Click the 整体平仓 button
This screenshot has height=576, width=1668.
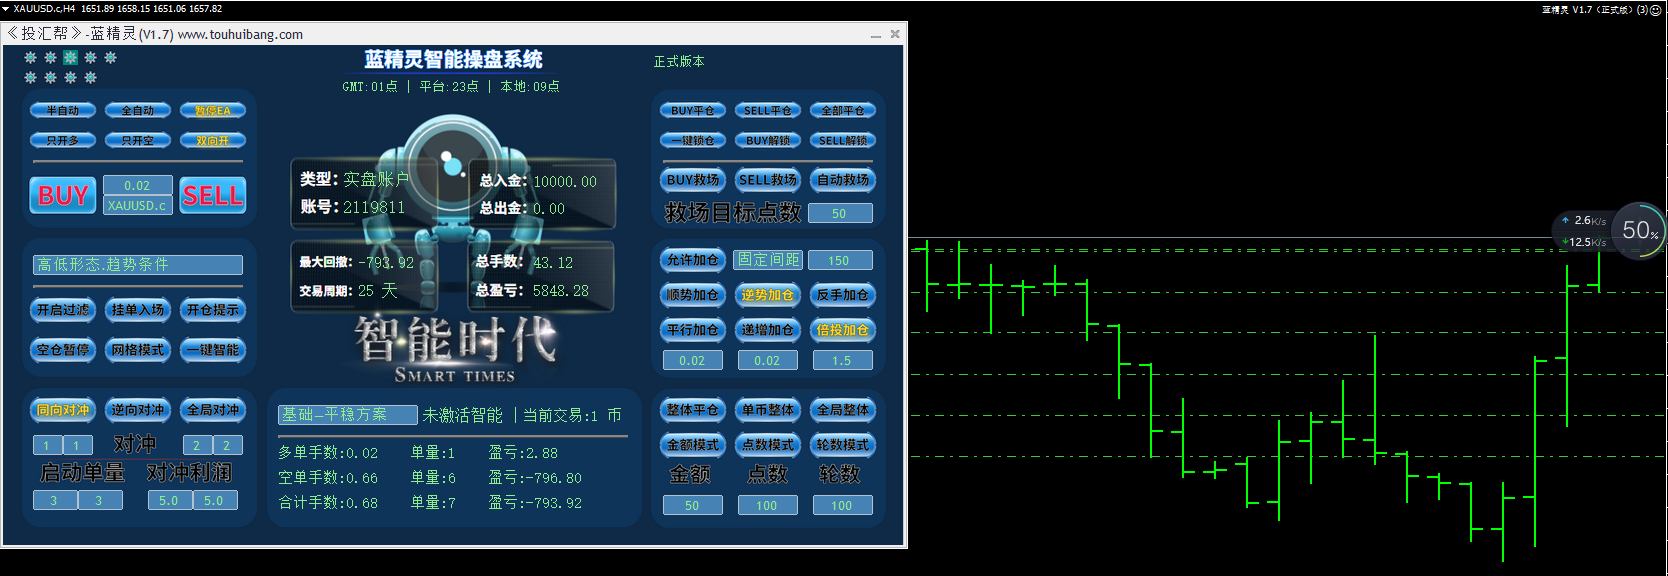(x=693, y=410)
